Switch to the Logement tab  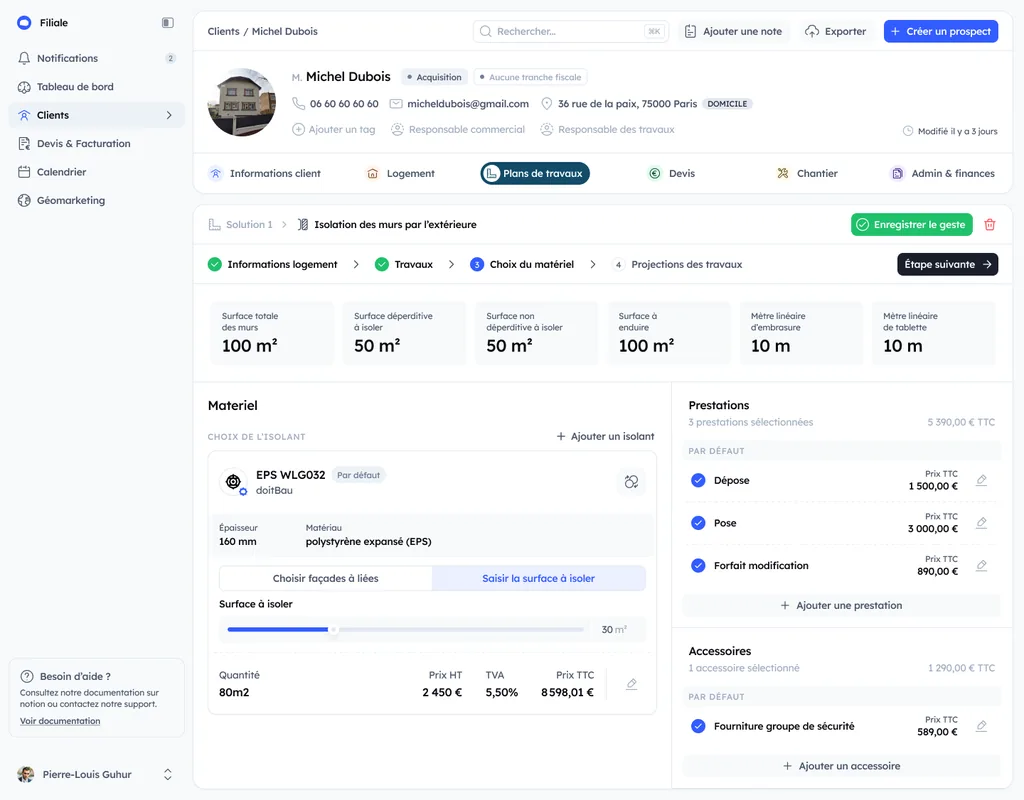pos(400,174)
